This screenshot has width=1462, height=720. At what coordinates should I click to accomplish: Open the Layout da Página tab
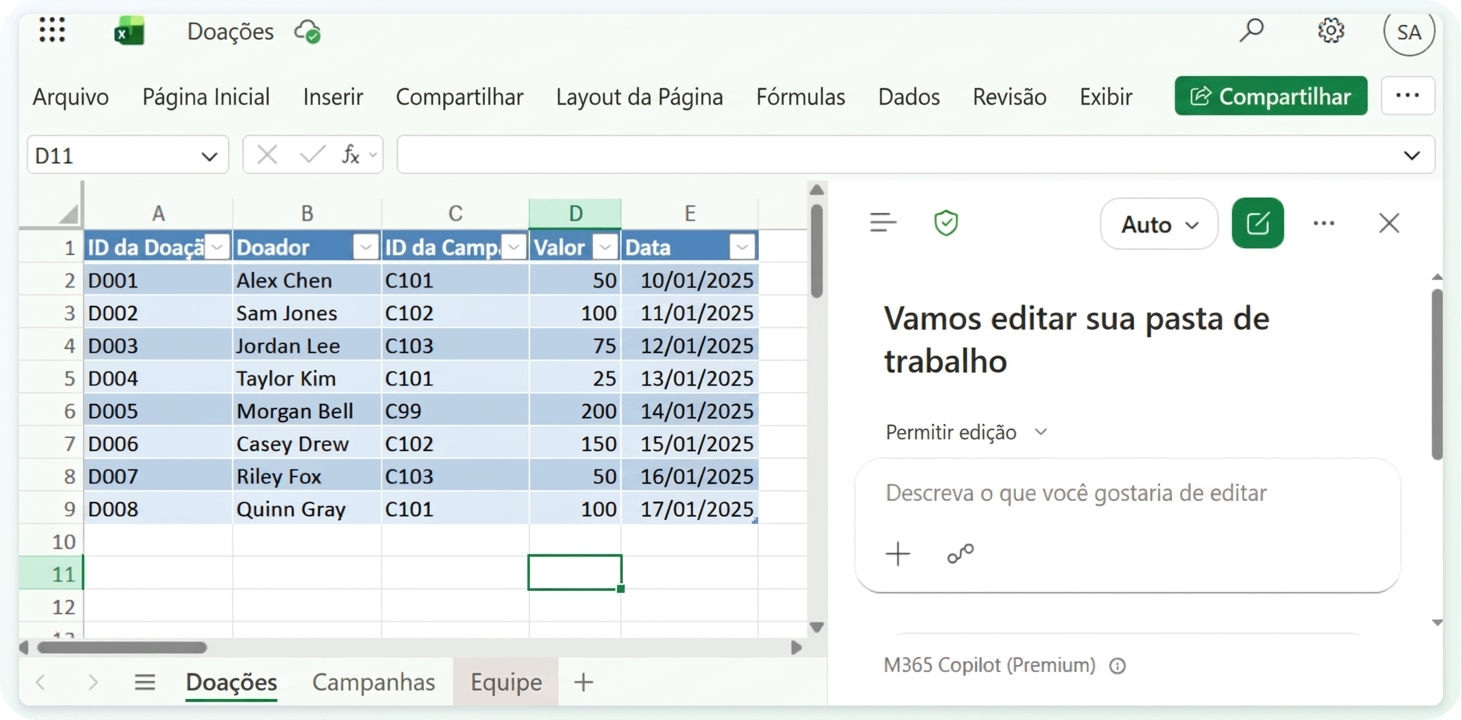click(x=639, y=97)
